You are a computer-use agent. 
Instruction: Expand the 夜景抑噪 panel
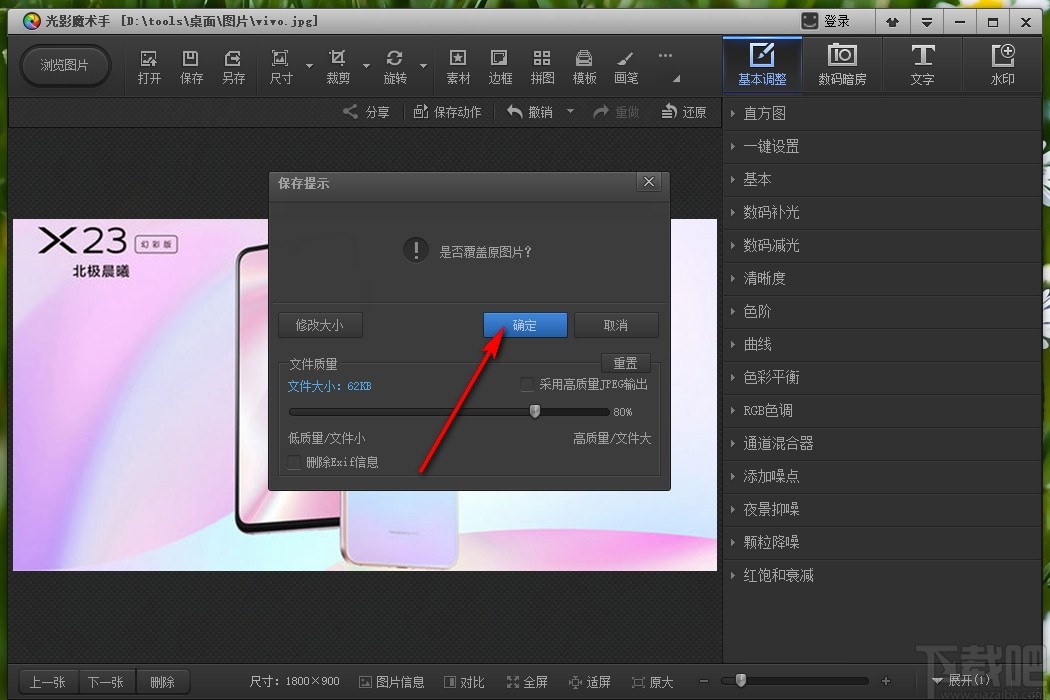(x=882, y=509)
